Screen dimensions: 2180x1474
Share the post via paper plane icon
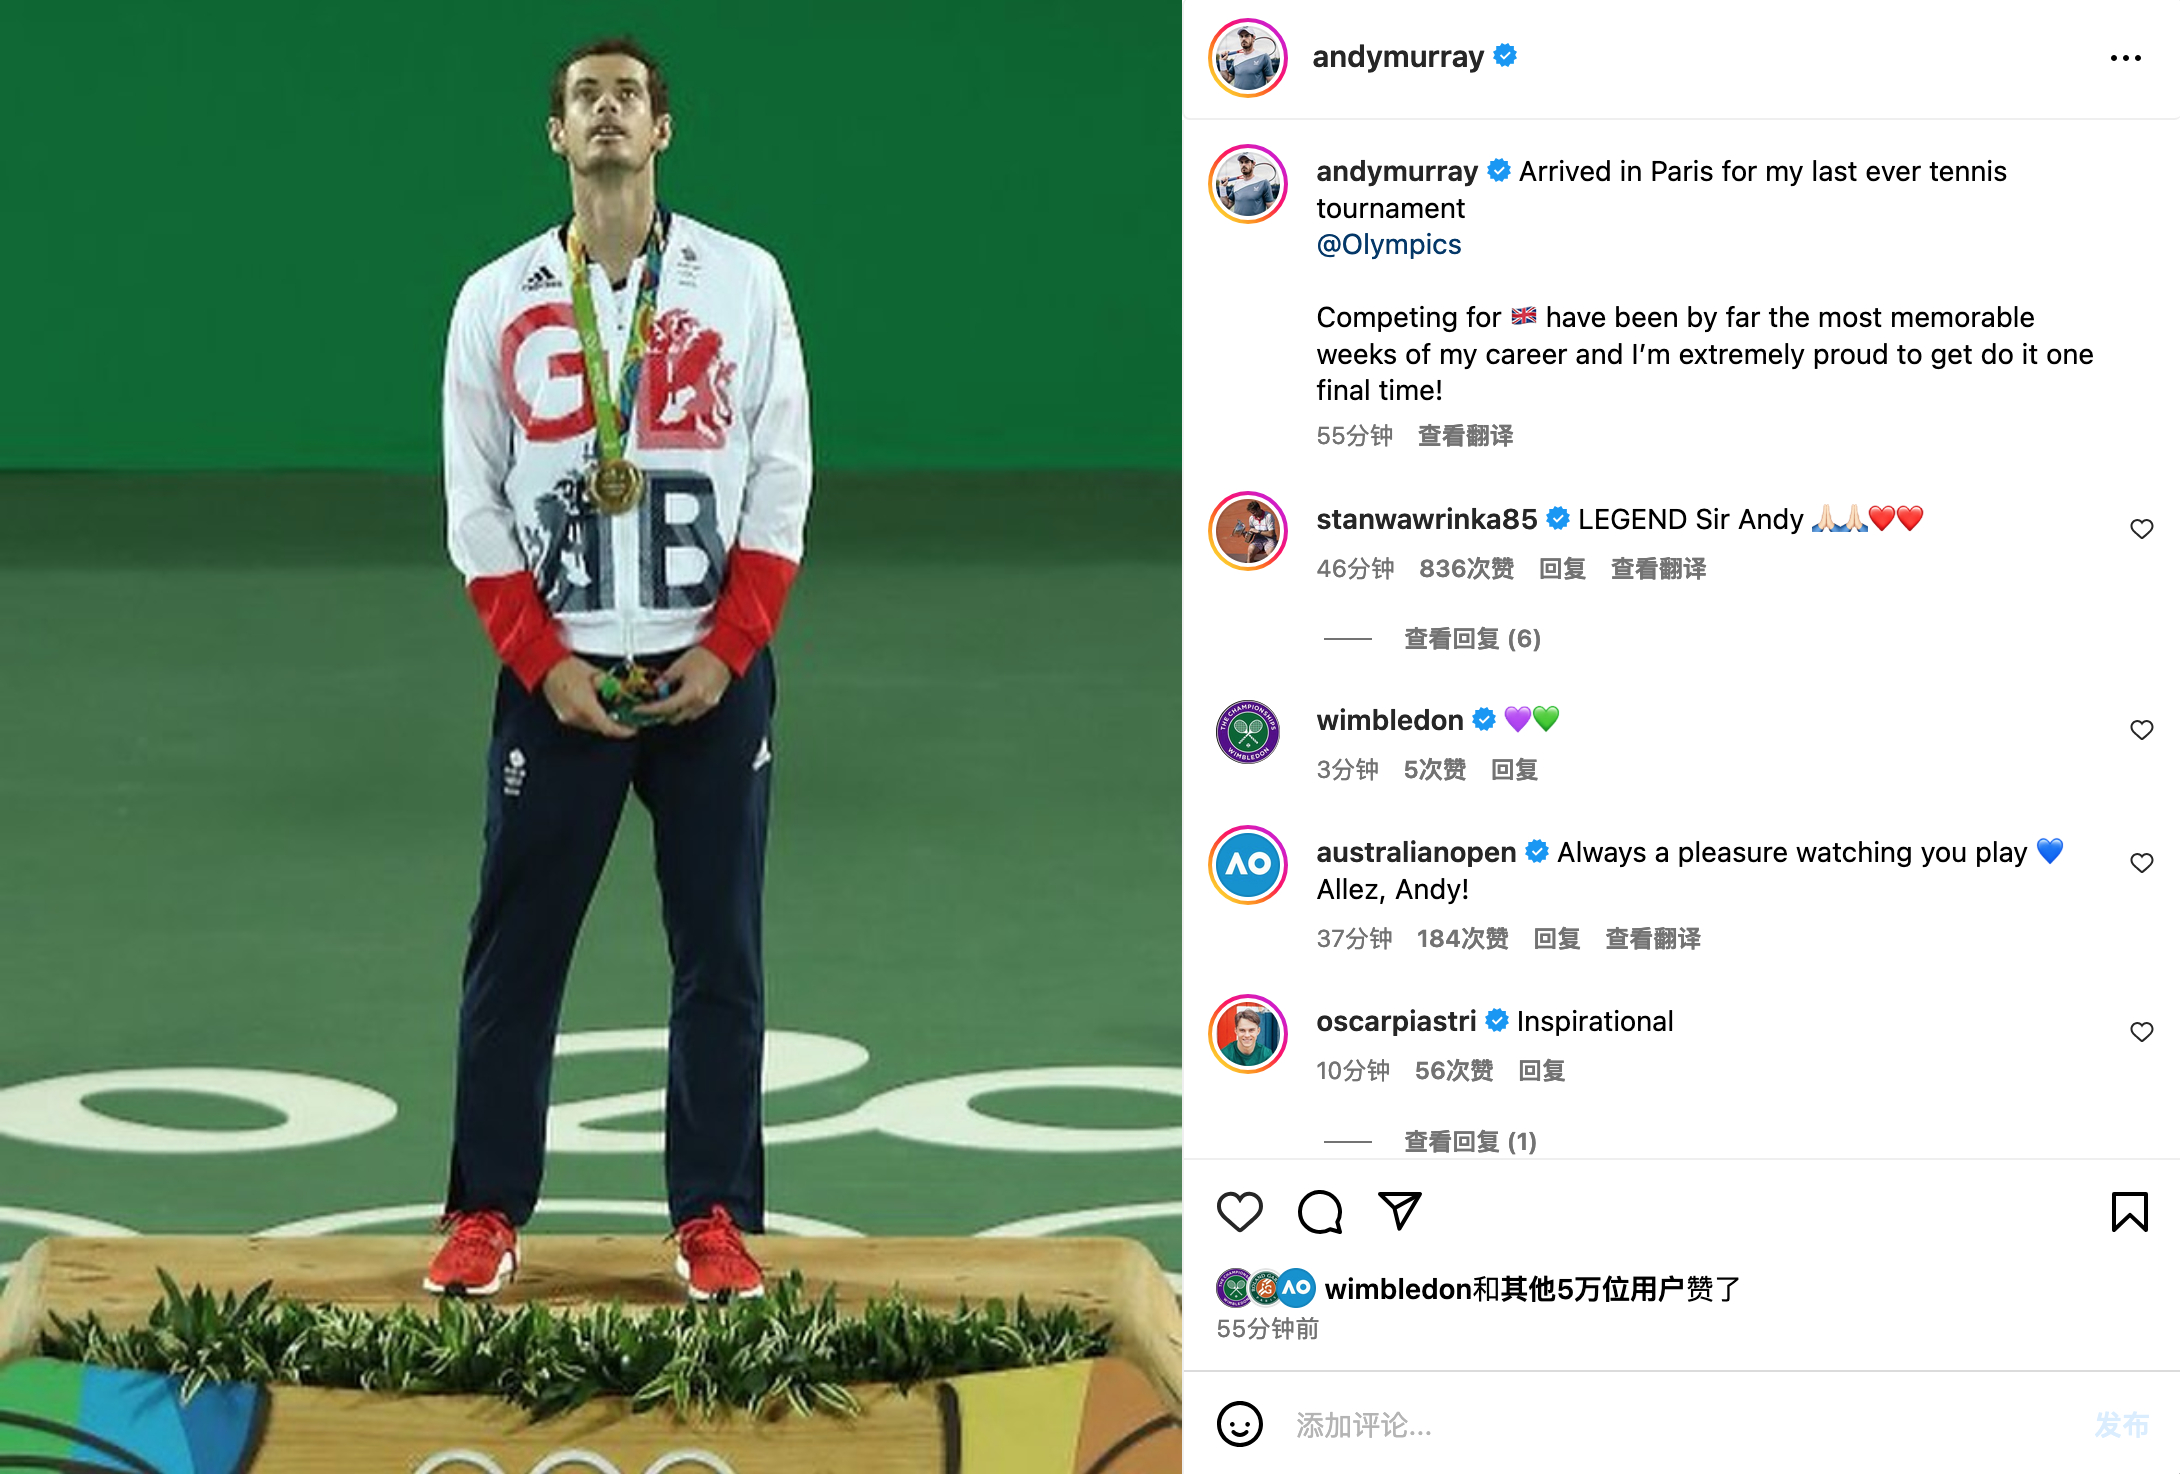(1400, 1211)
